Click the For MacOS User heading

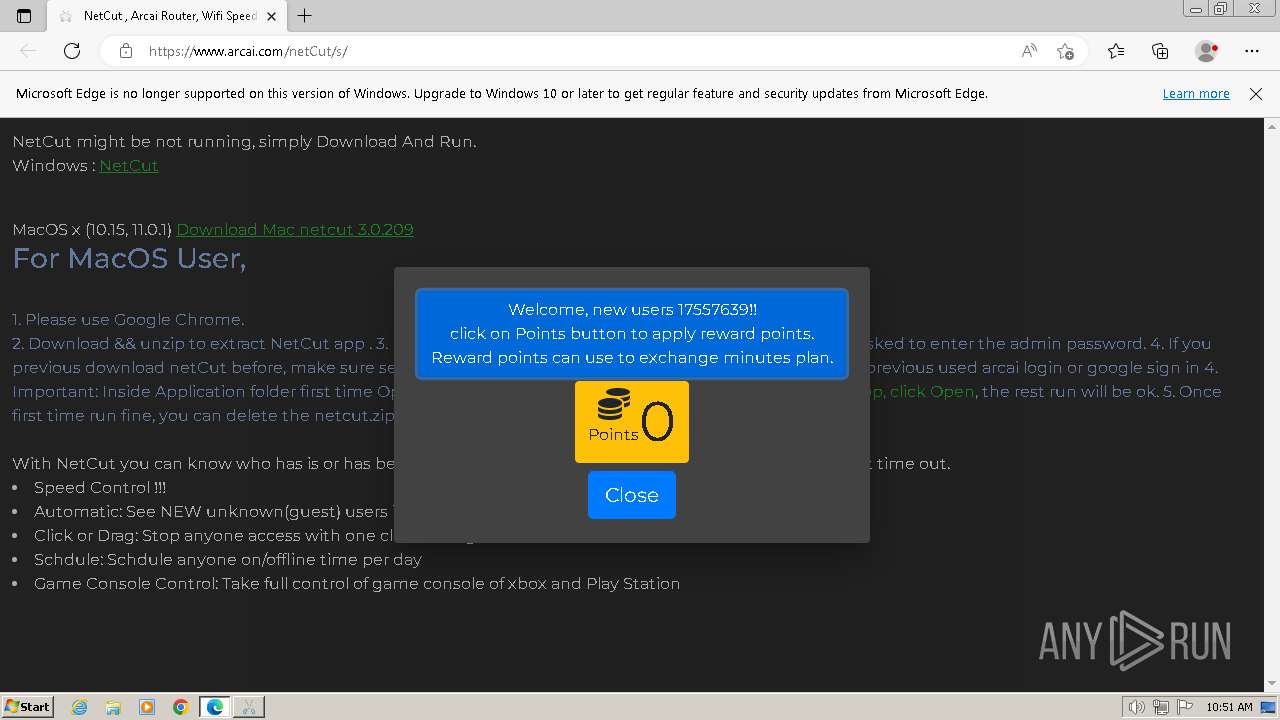point(129,258)
